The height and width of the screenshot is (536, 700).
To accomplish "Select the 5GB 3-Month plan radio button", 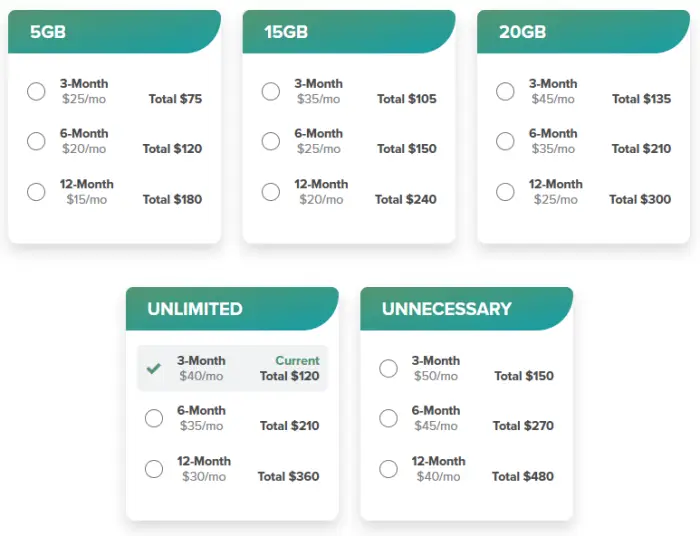I will click(x=36, y=91).
